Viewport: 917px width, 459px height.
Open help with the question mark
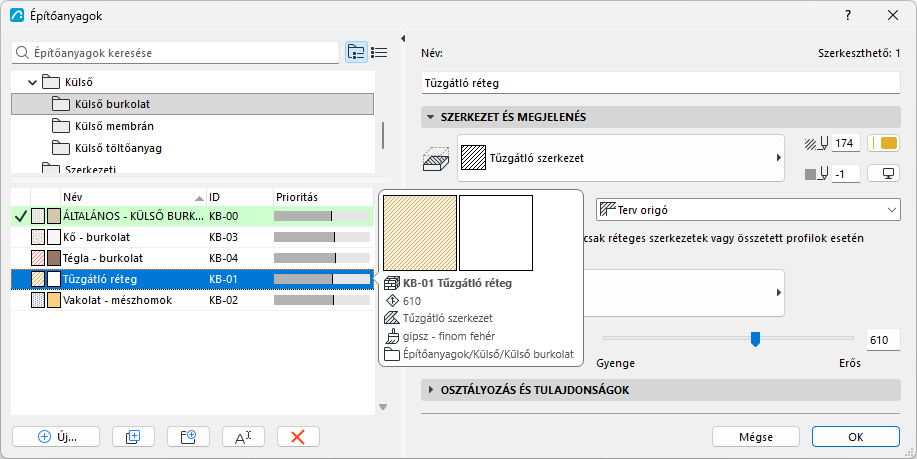pos(848,16)
